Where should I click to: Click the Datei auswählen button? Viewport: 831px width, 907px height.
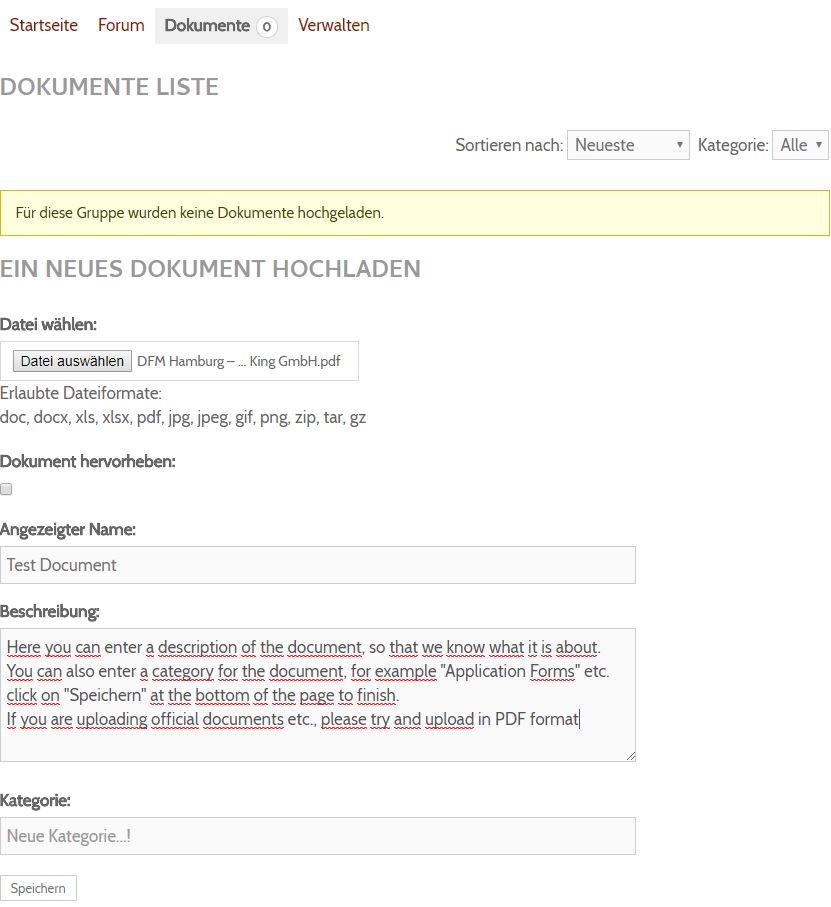point(72,361)
